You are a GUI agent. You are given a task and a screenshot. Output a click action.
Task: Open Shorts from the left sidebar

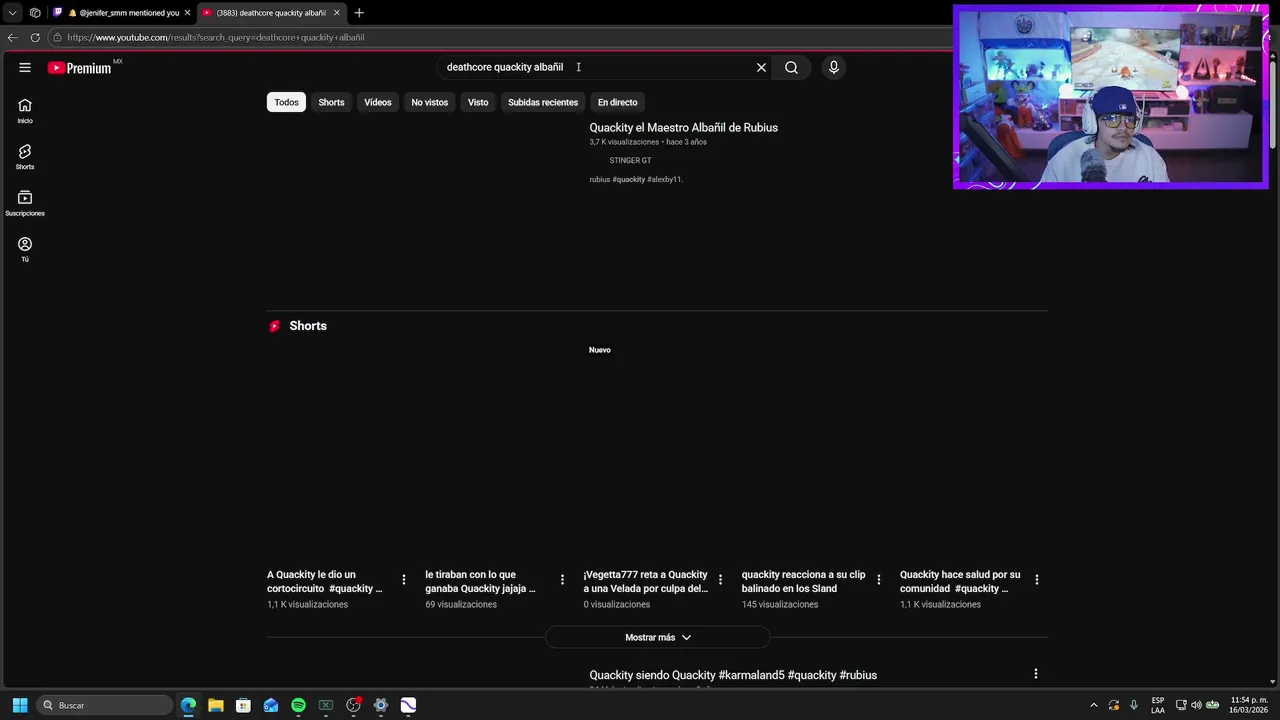[x=25, y=157]
